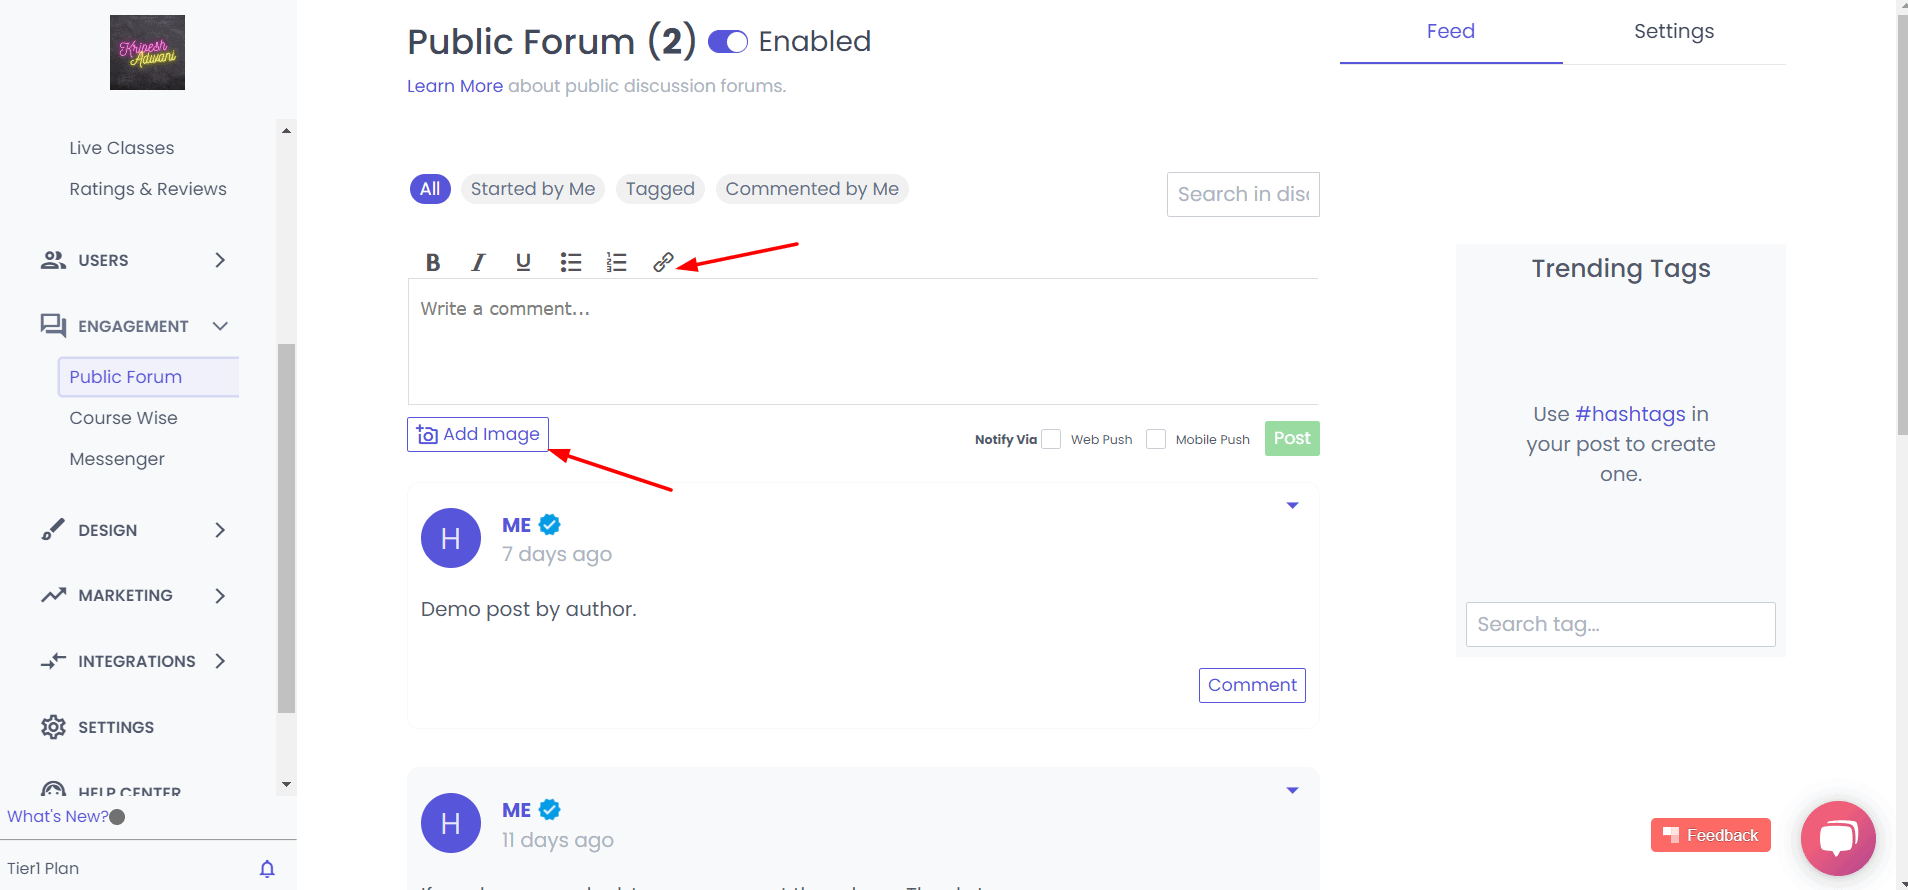The height and width of the screenshot is (890, 1908).
Task: Toggle bold formatting in comment editor
Action: click(433, 262)
